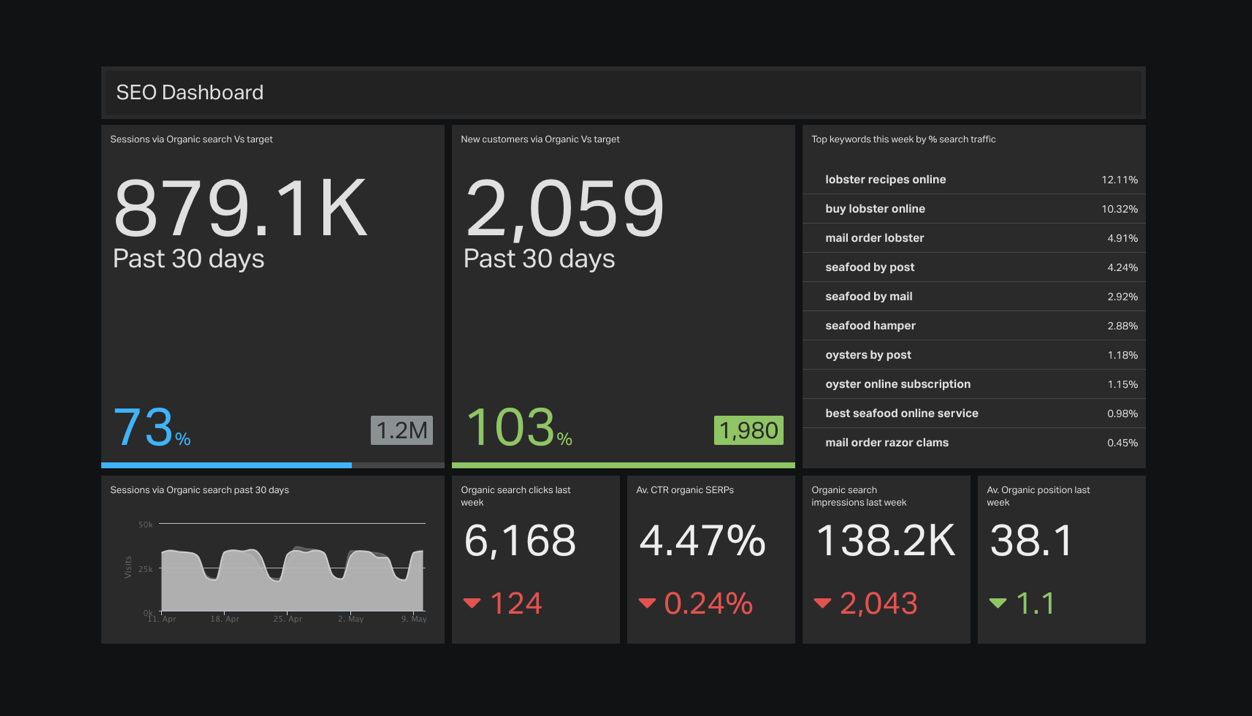
Task: Click the "mail order lobster" keyword
Action: click(874, 238)
